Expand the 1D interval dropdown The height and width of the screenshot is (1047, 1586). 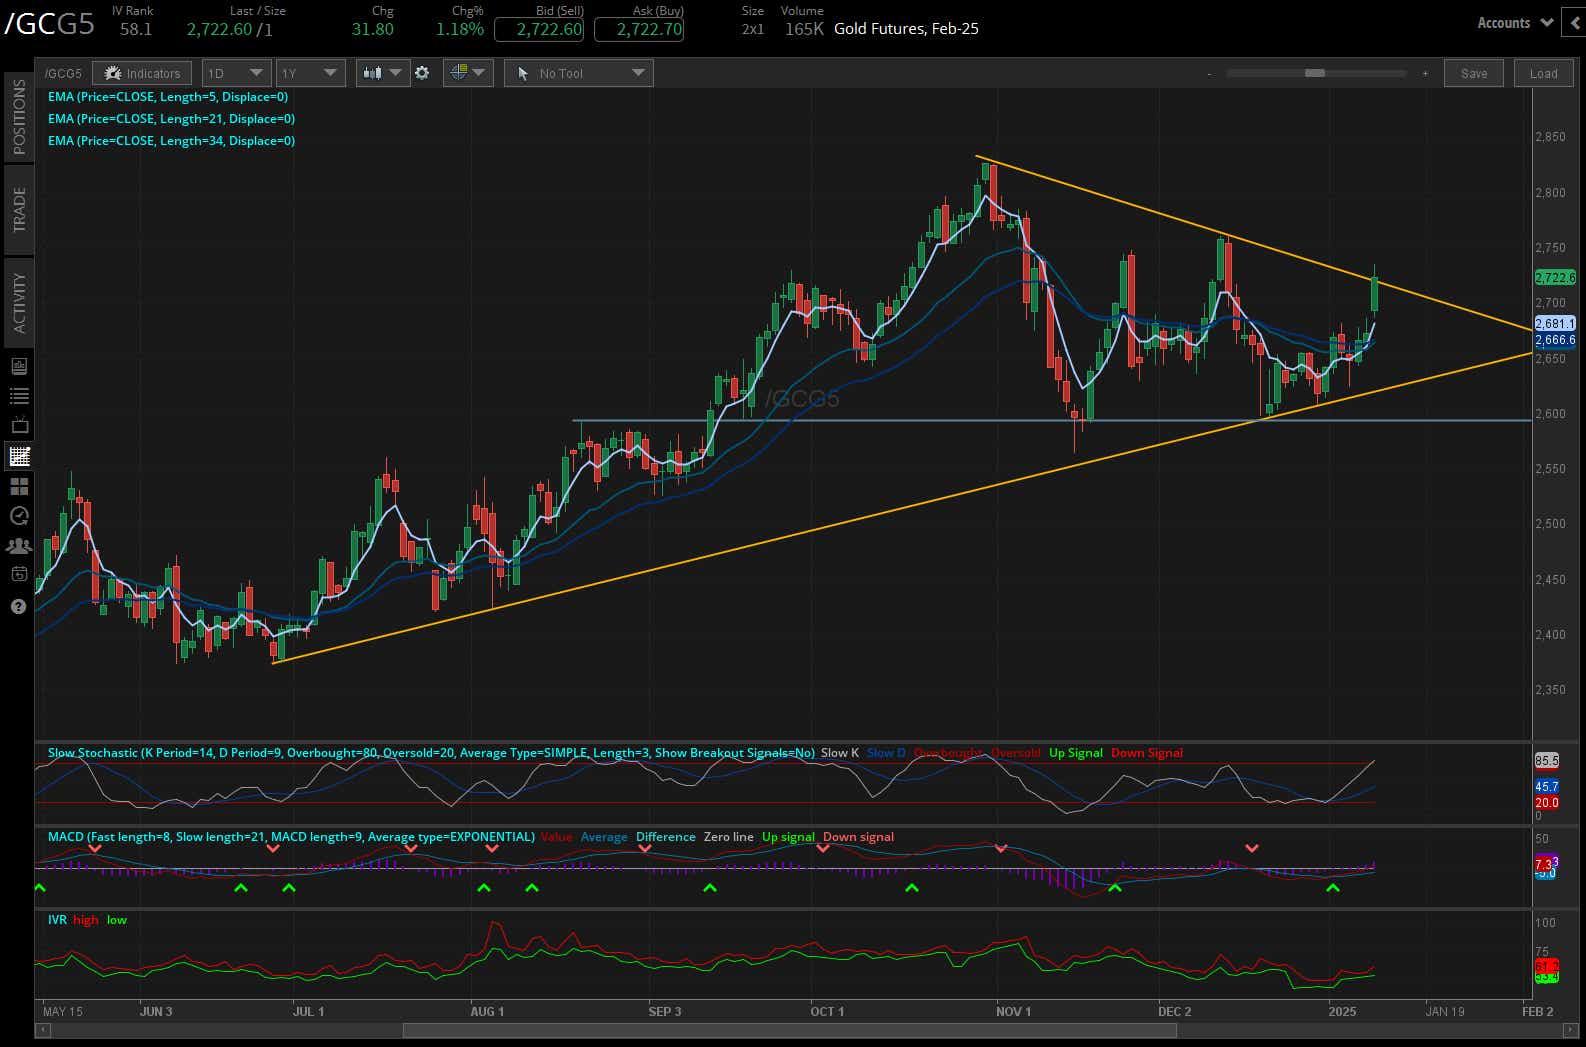[235, 73]
